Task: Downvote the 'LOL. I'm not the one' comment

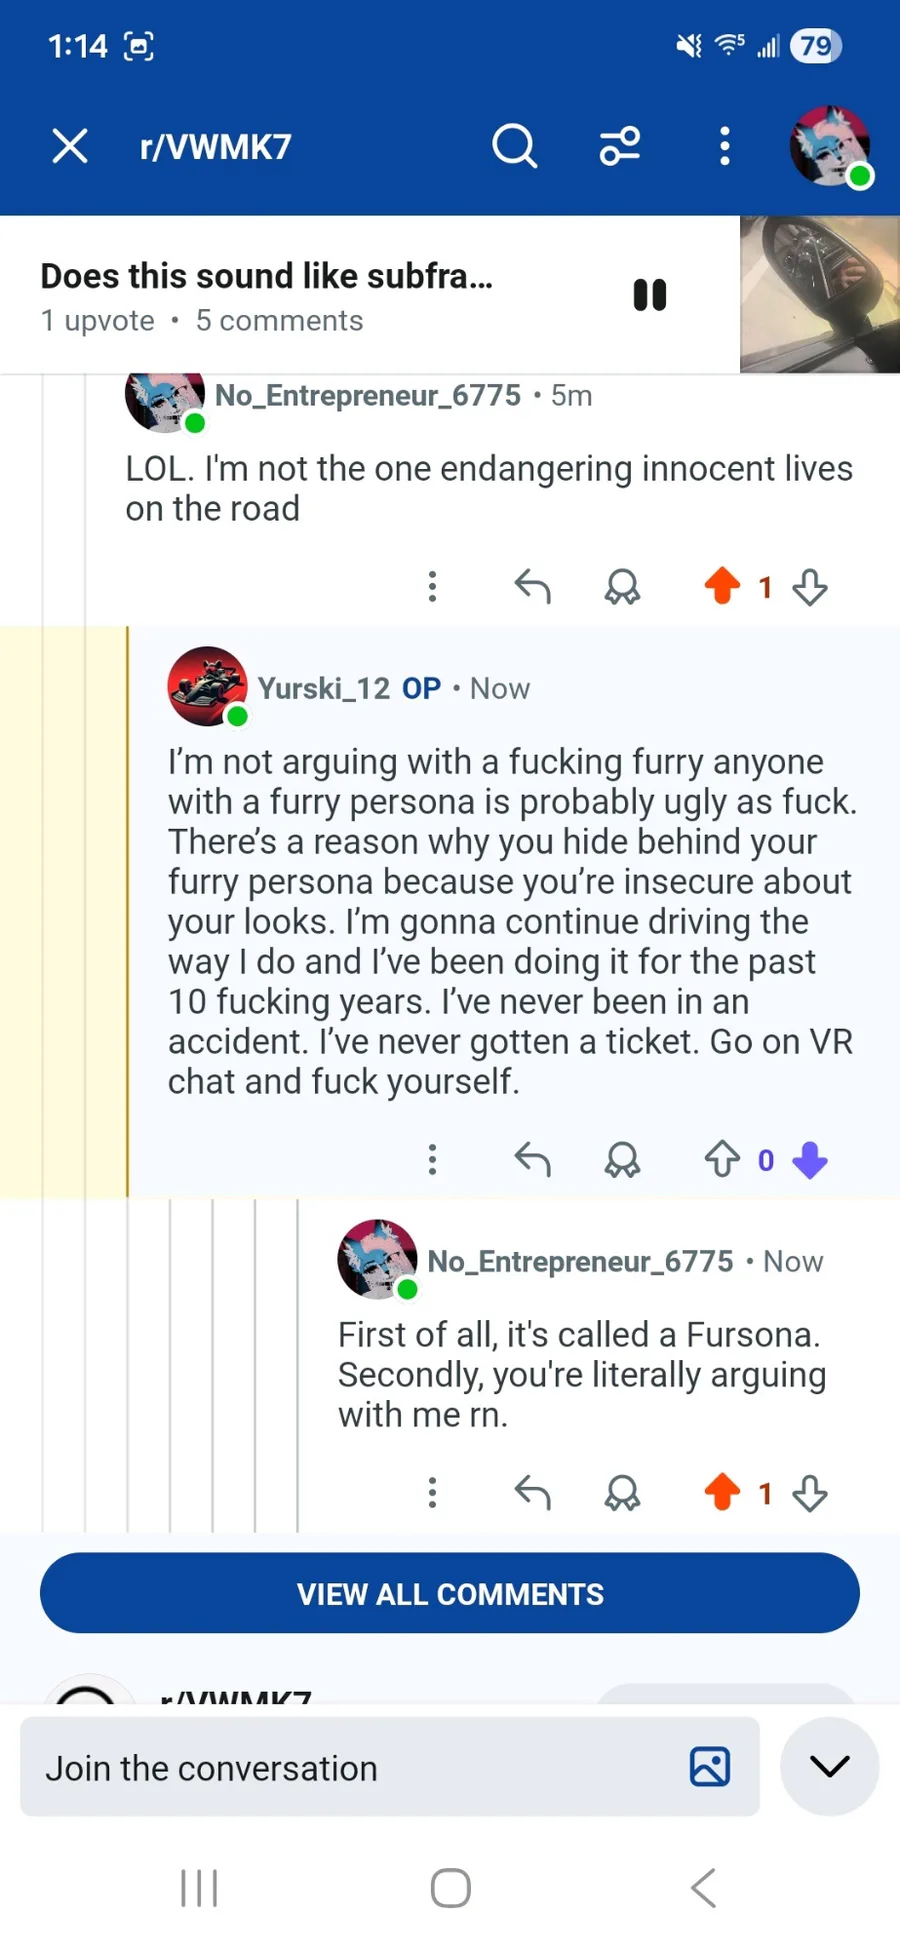Action: [810, 587]
